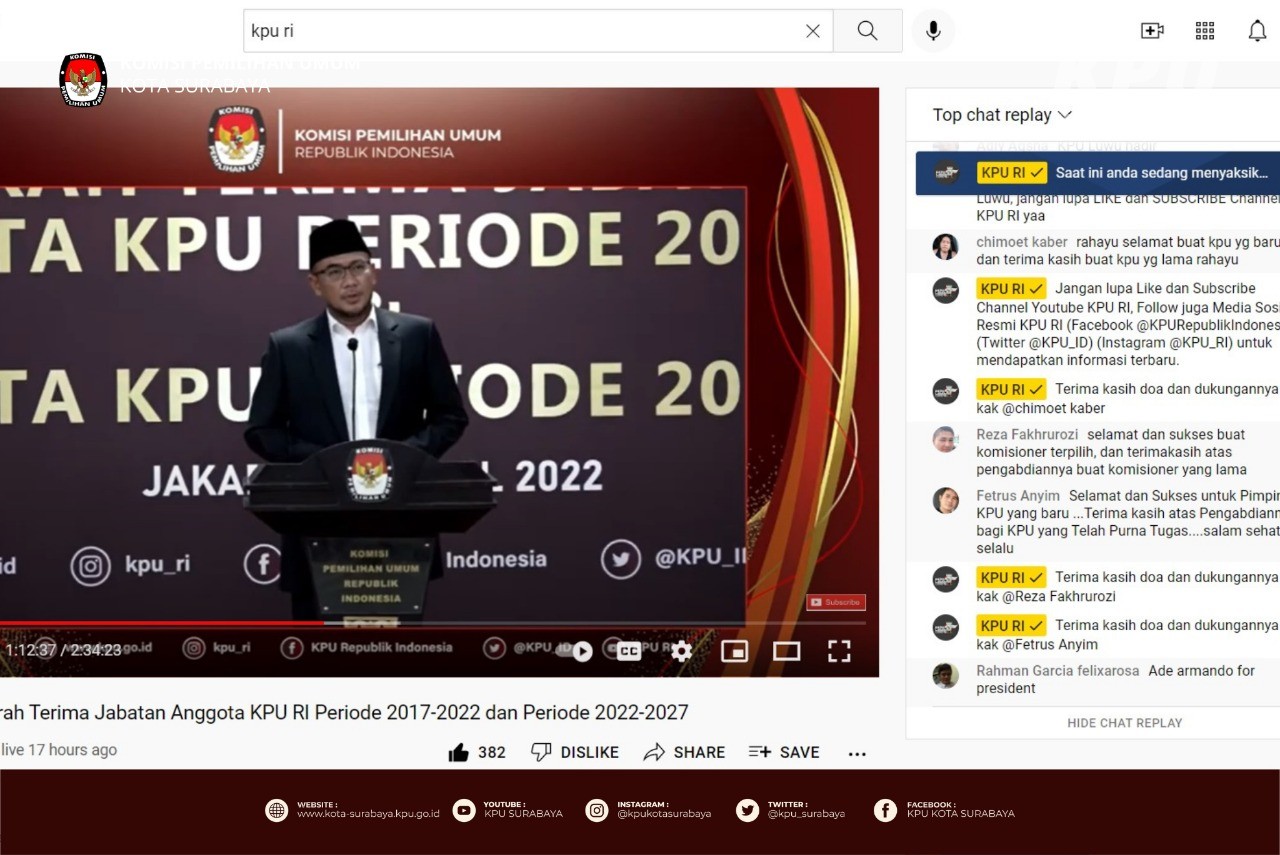Click the search field containing 'kpu ri'

[x=520, y=31]
